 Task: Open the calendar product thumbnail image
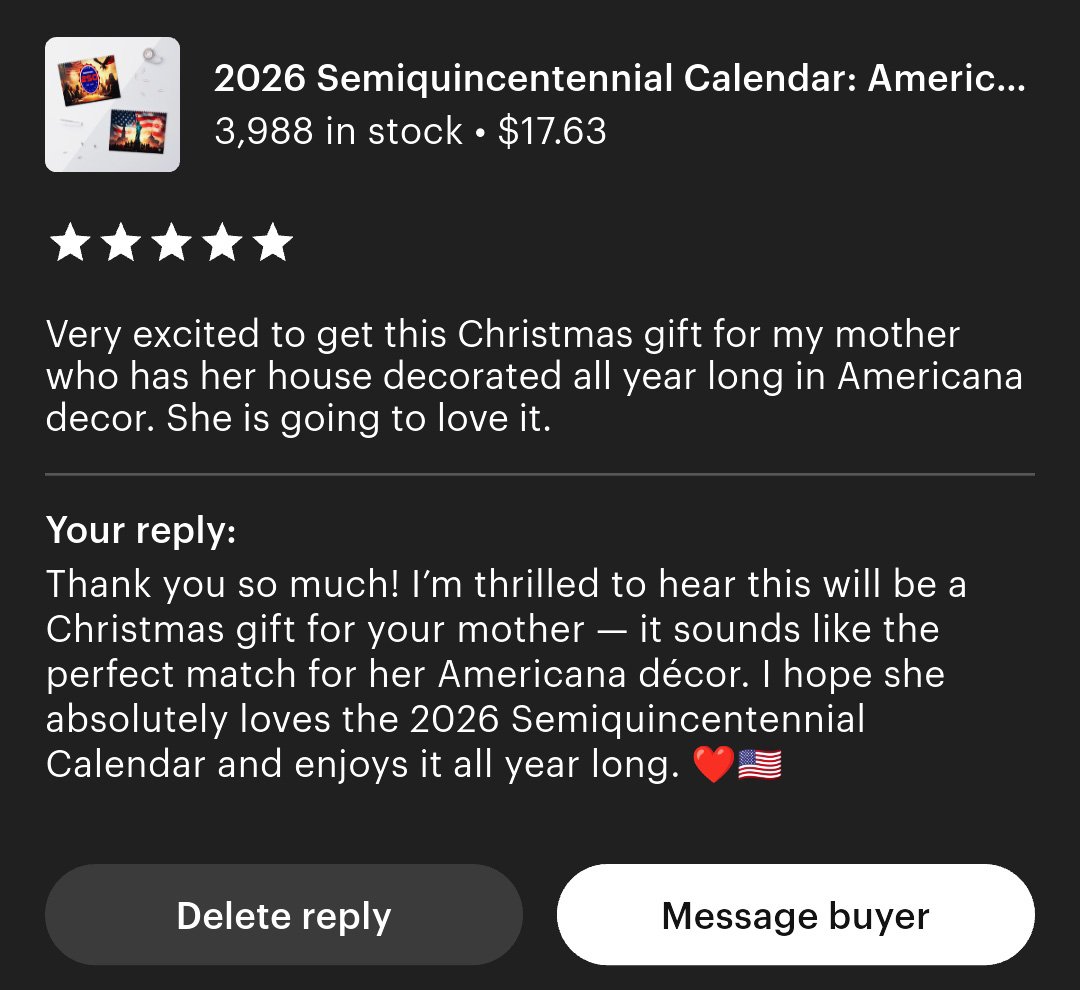tap(112, 104)
